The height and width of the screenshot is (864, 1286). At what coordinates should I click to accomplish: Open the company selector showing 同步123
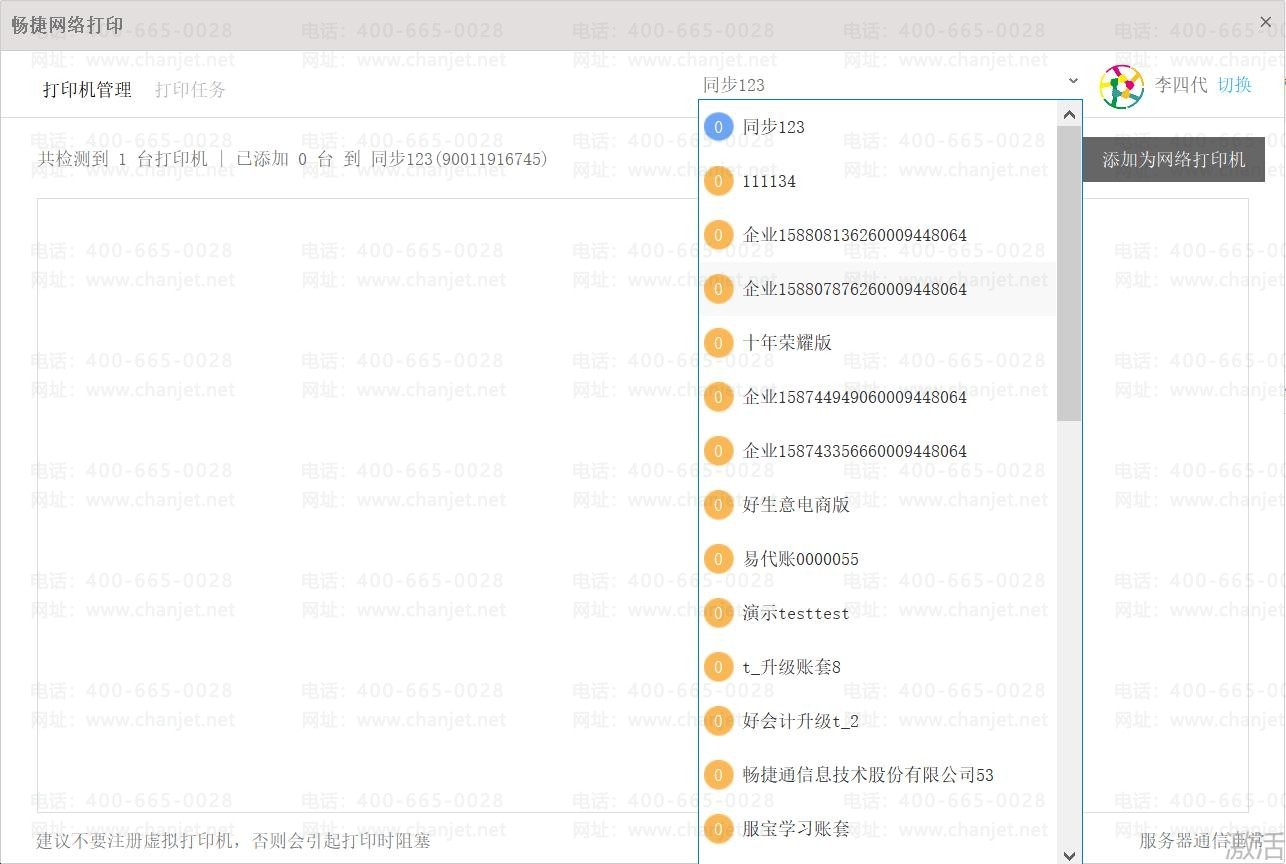click(x=890, y=85)
